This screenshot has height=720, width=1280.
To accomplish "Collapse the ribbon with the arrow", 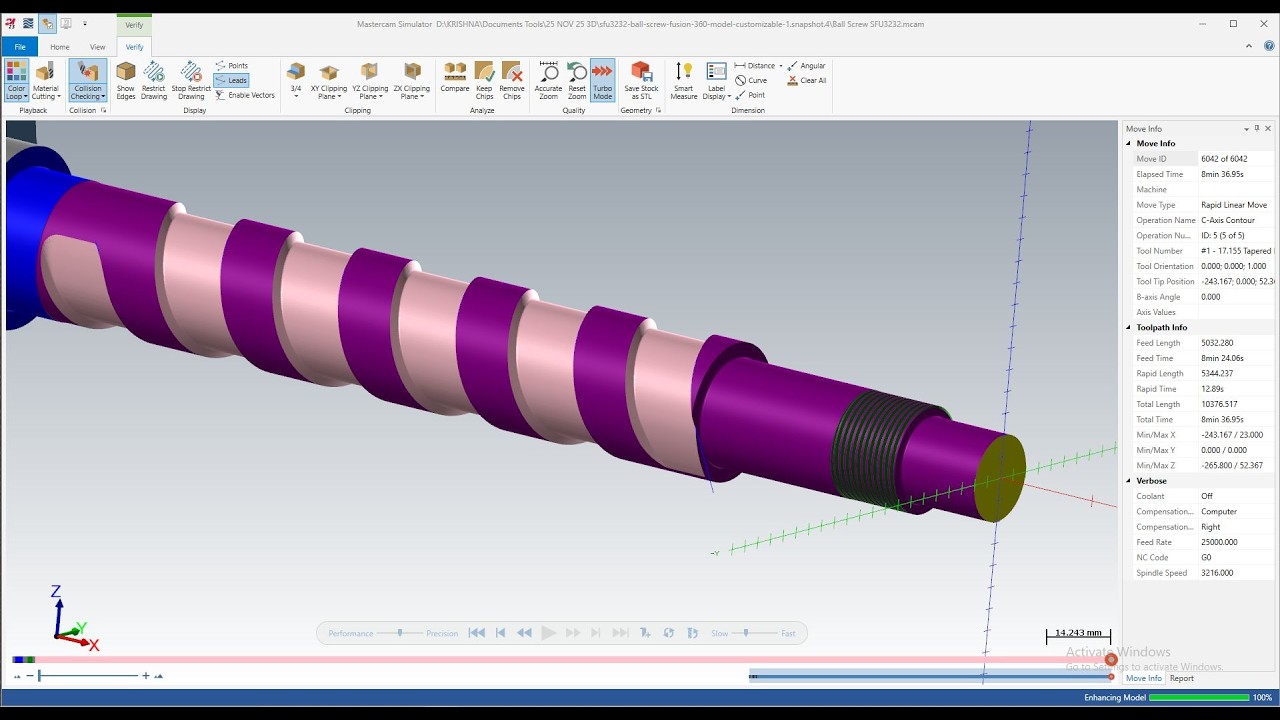I will pyautogui.click(x=1248, y=46).
